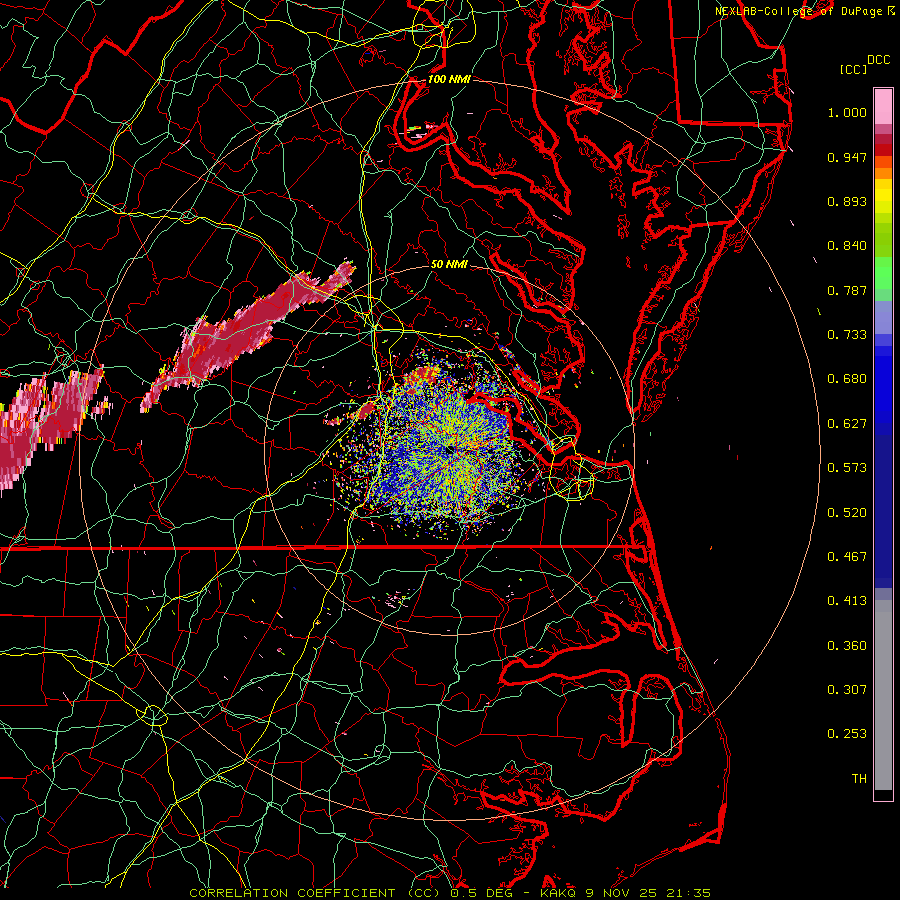Click the 0.573 color scale value
Viewport: 900px width, 900px height.
tap(847, 468)
